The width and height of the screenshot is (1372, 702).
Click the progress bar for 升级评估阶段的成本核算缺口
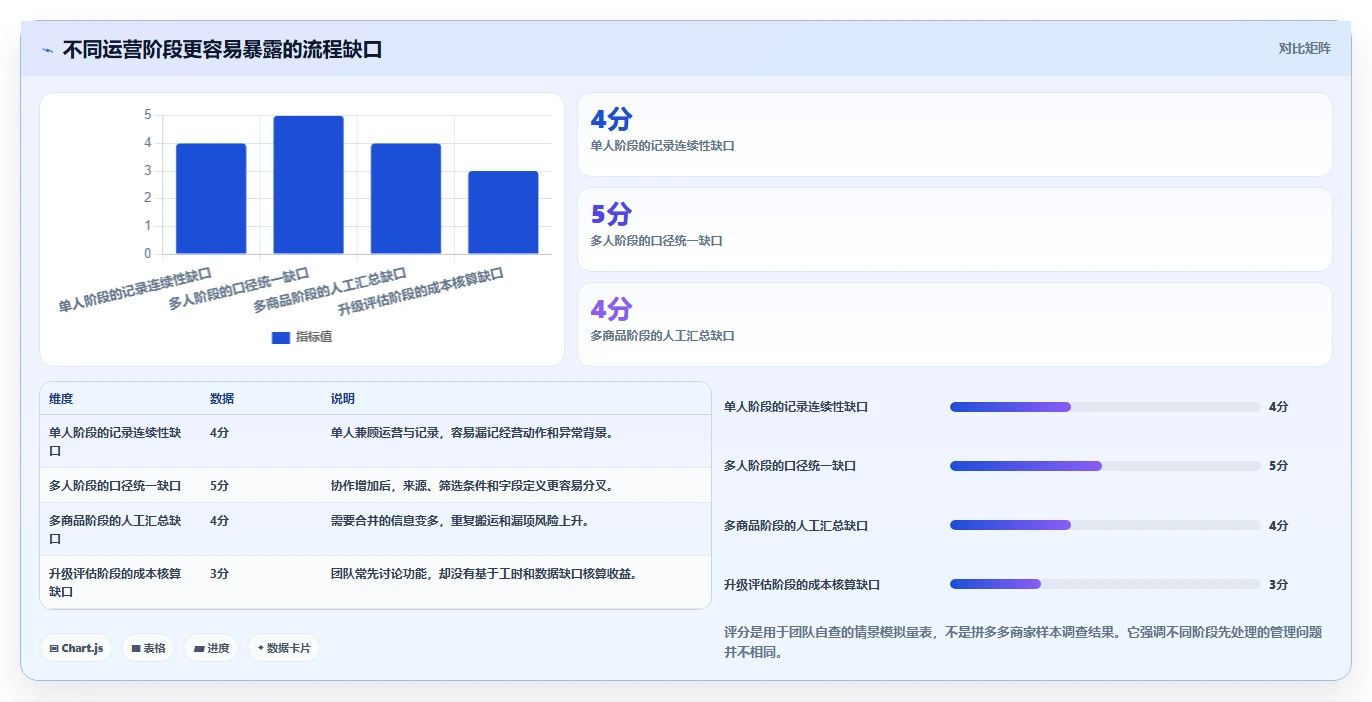[x=1105, y=584]
